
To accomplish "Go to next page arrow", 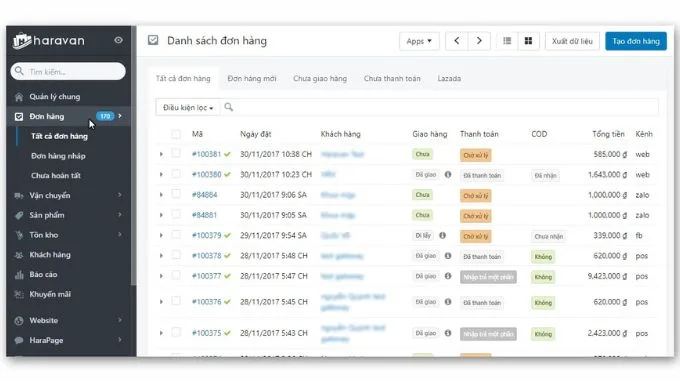I will coord(479,41).
